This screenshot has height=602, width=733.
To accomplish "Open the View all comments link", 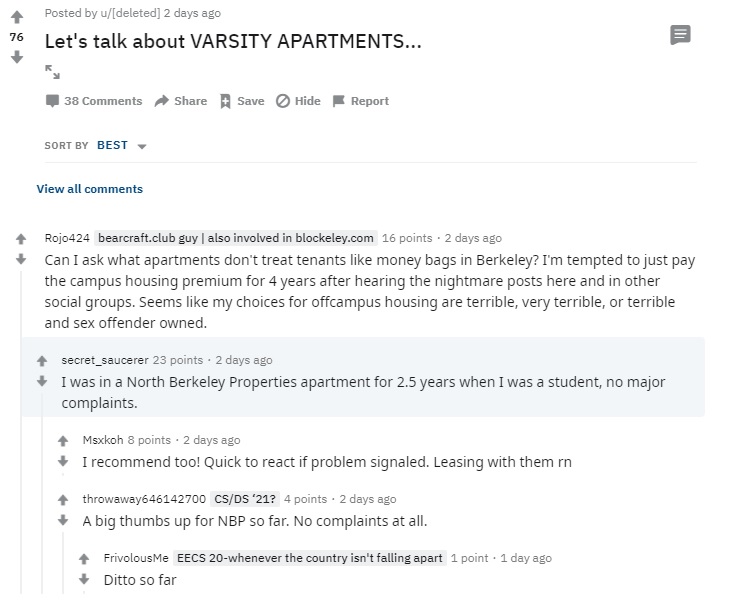I will [x=90, y=189].
